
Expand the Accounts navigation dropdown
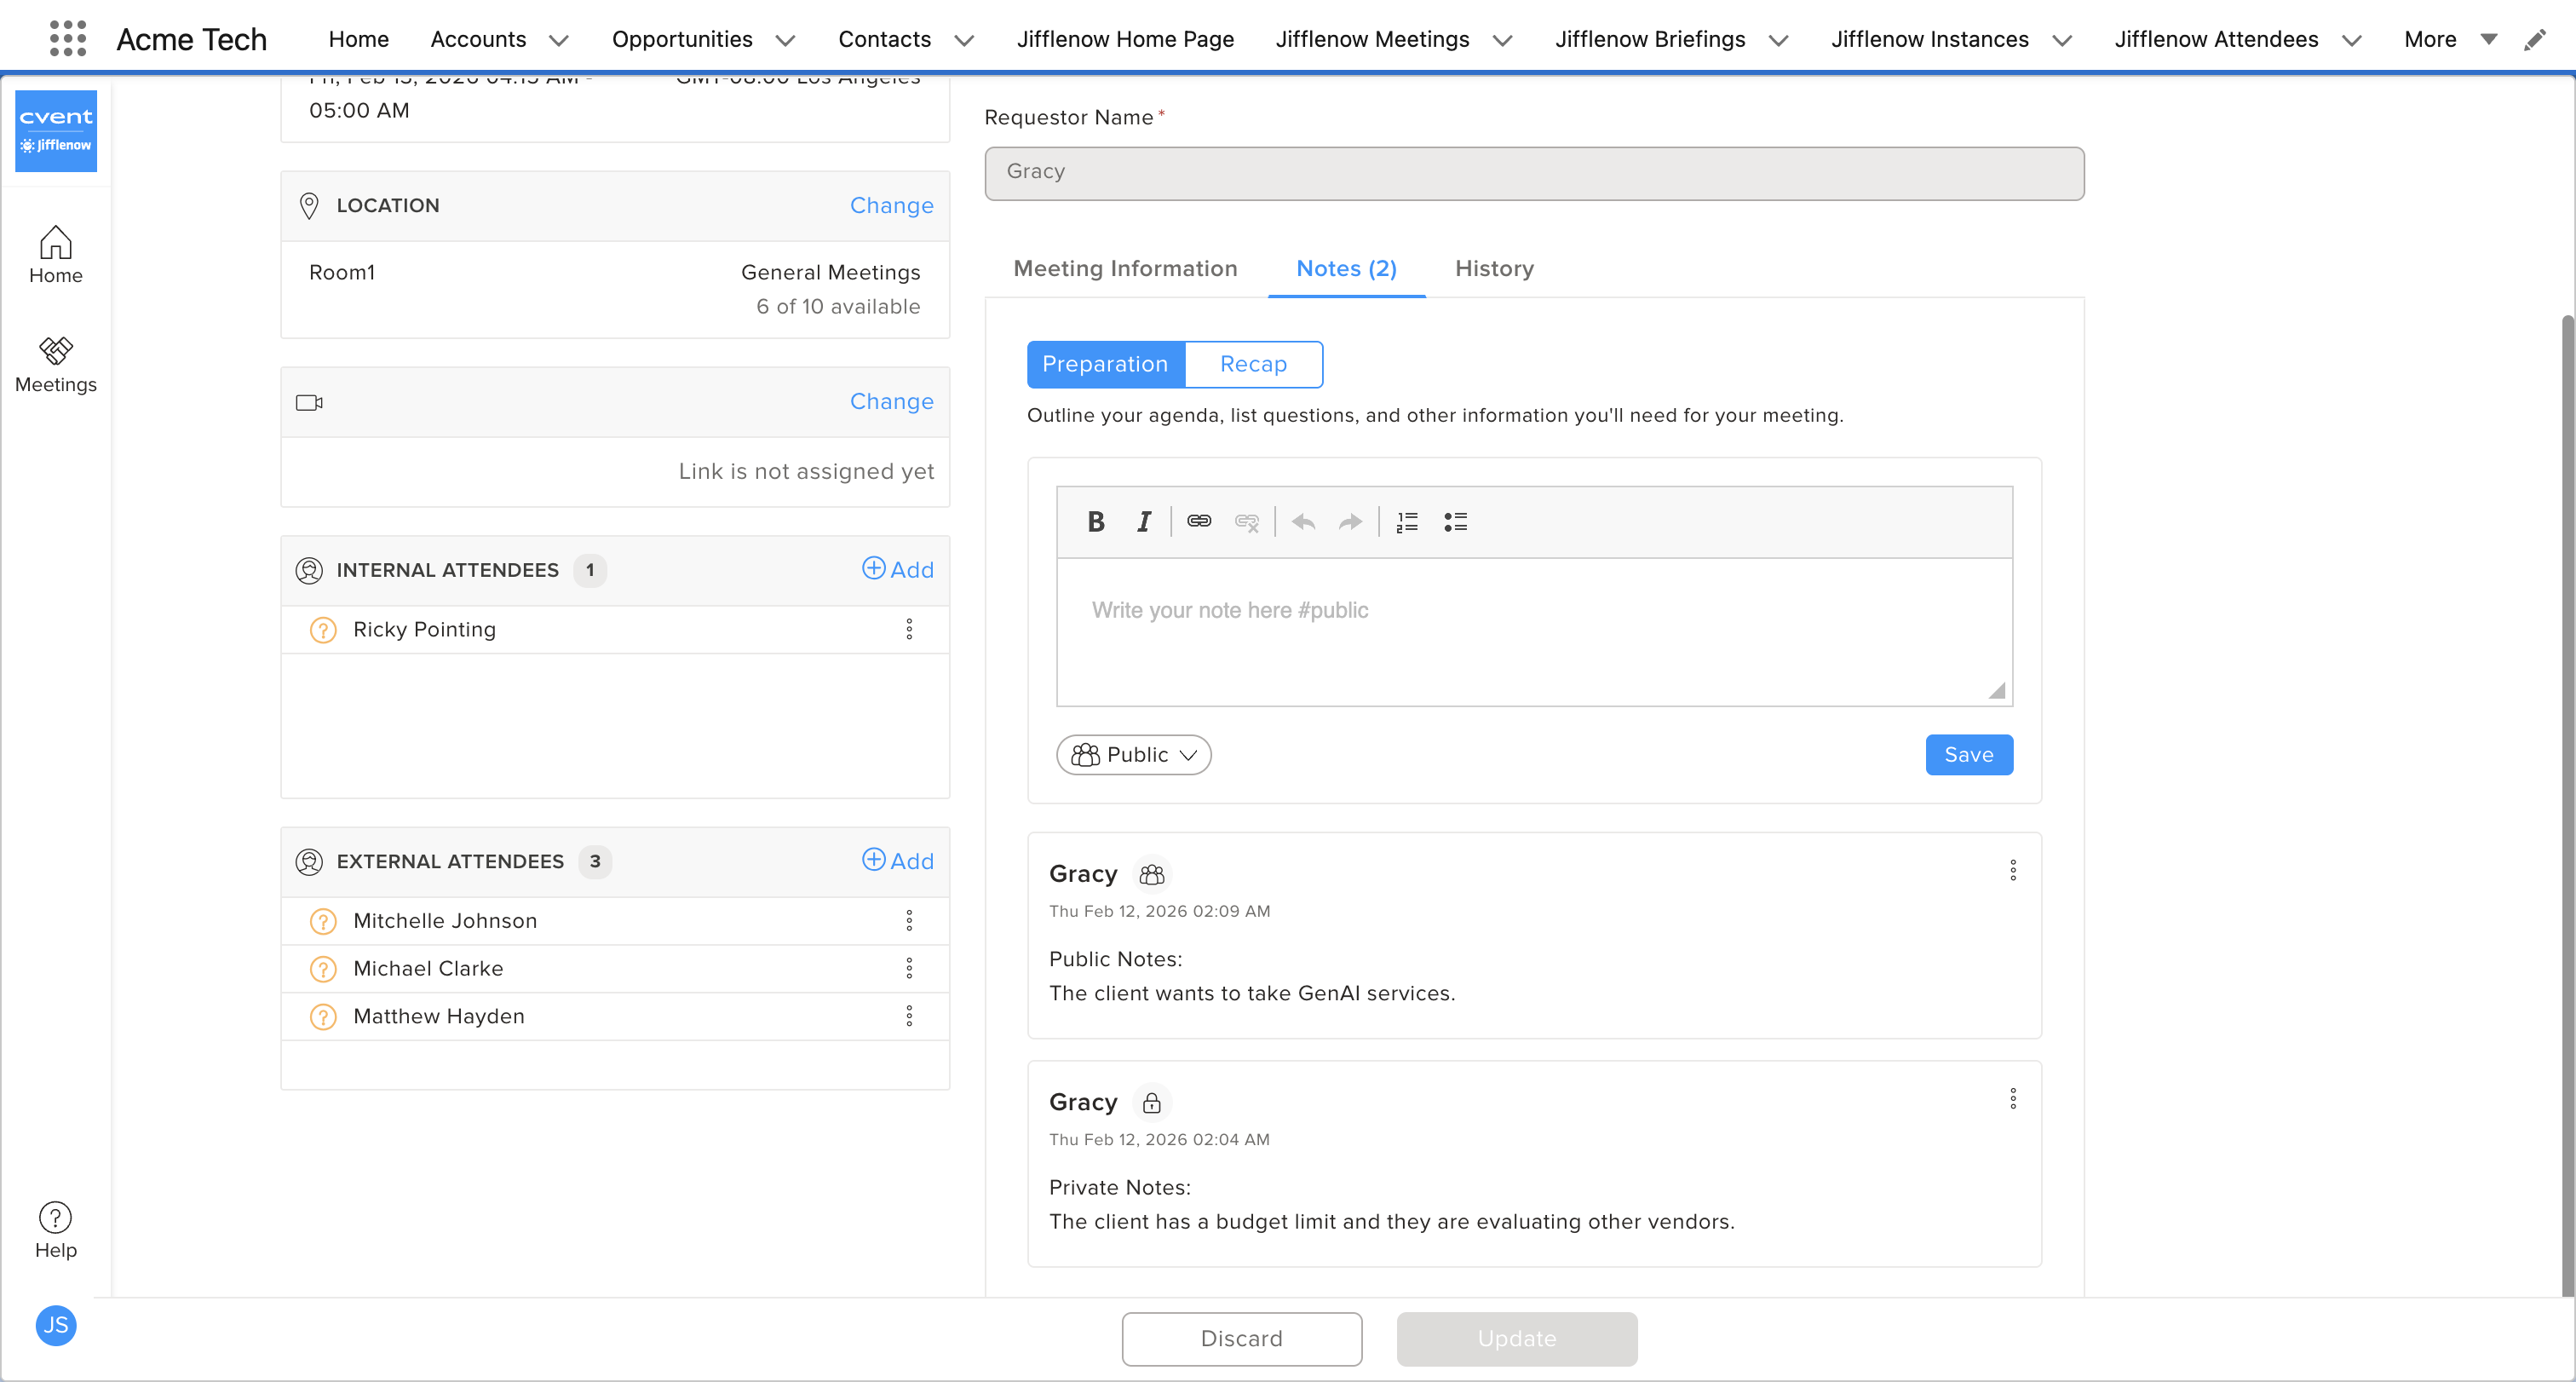pos(559,40)
